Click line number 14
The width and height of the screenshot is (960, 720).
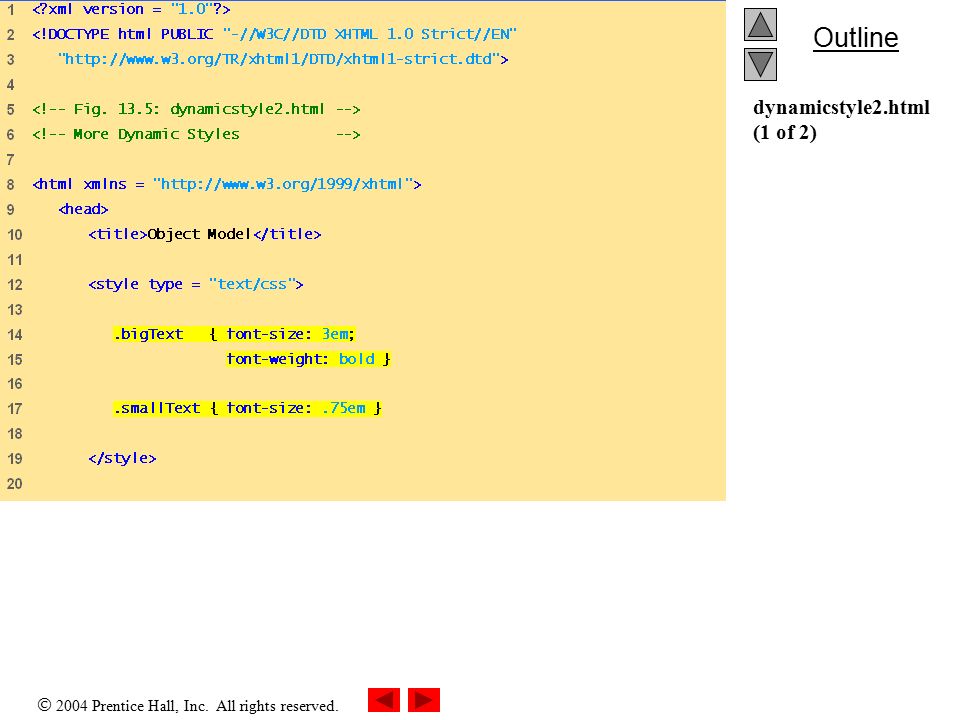point(15,335)
